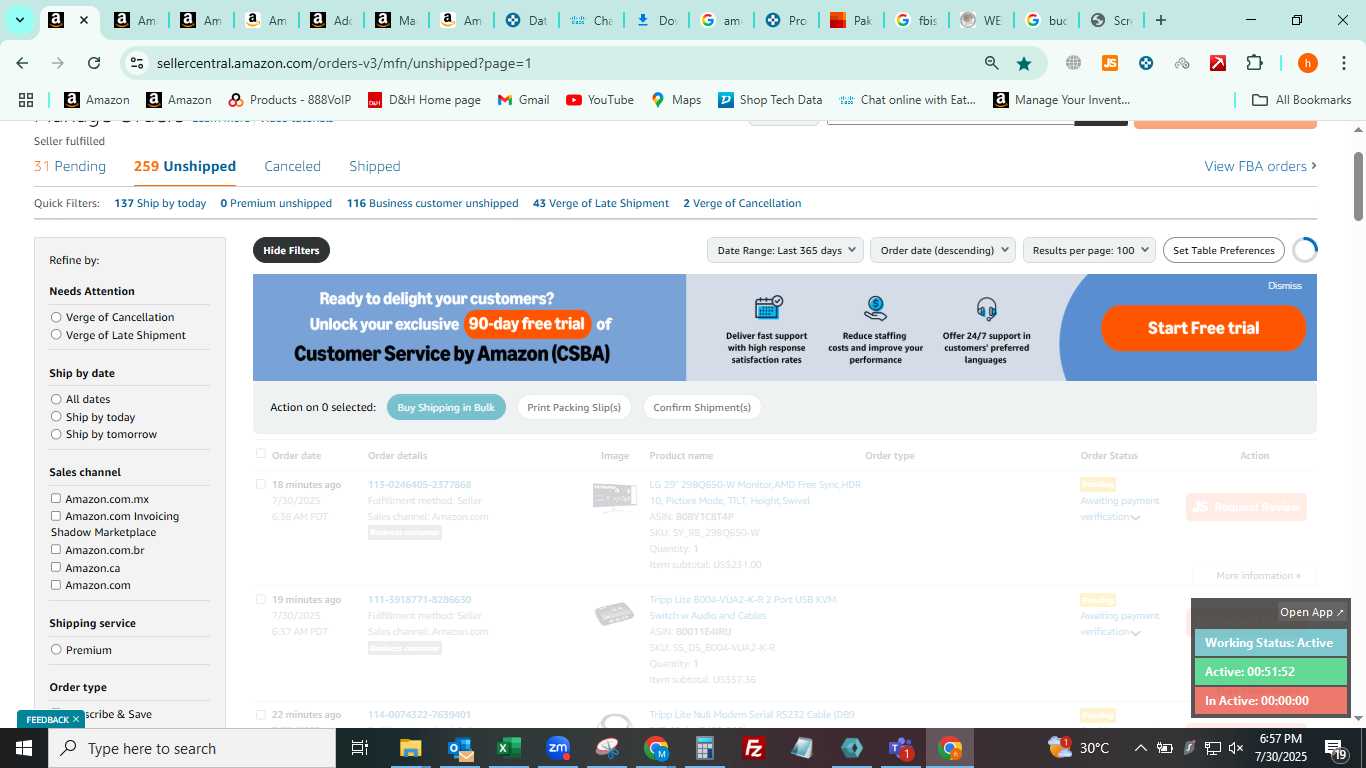The image size is (1366, 768).
Task: Click Buy Shipping in Bulk button
Action: [x=446, y=407]
